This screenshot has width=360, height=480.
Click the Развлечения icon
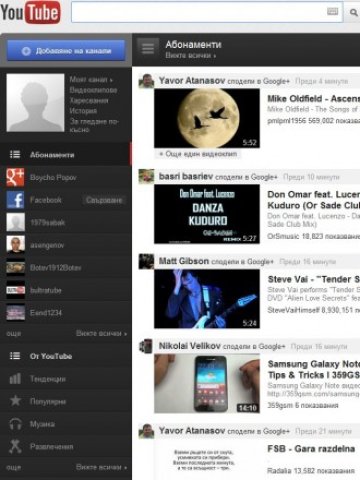click(15, 446)
